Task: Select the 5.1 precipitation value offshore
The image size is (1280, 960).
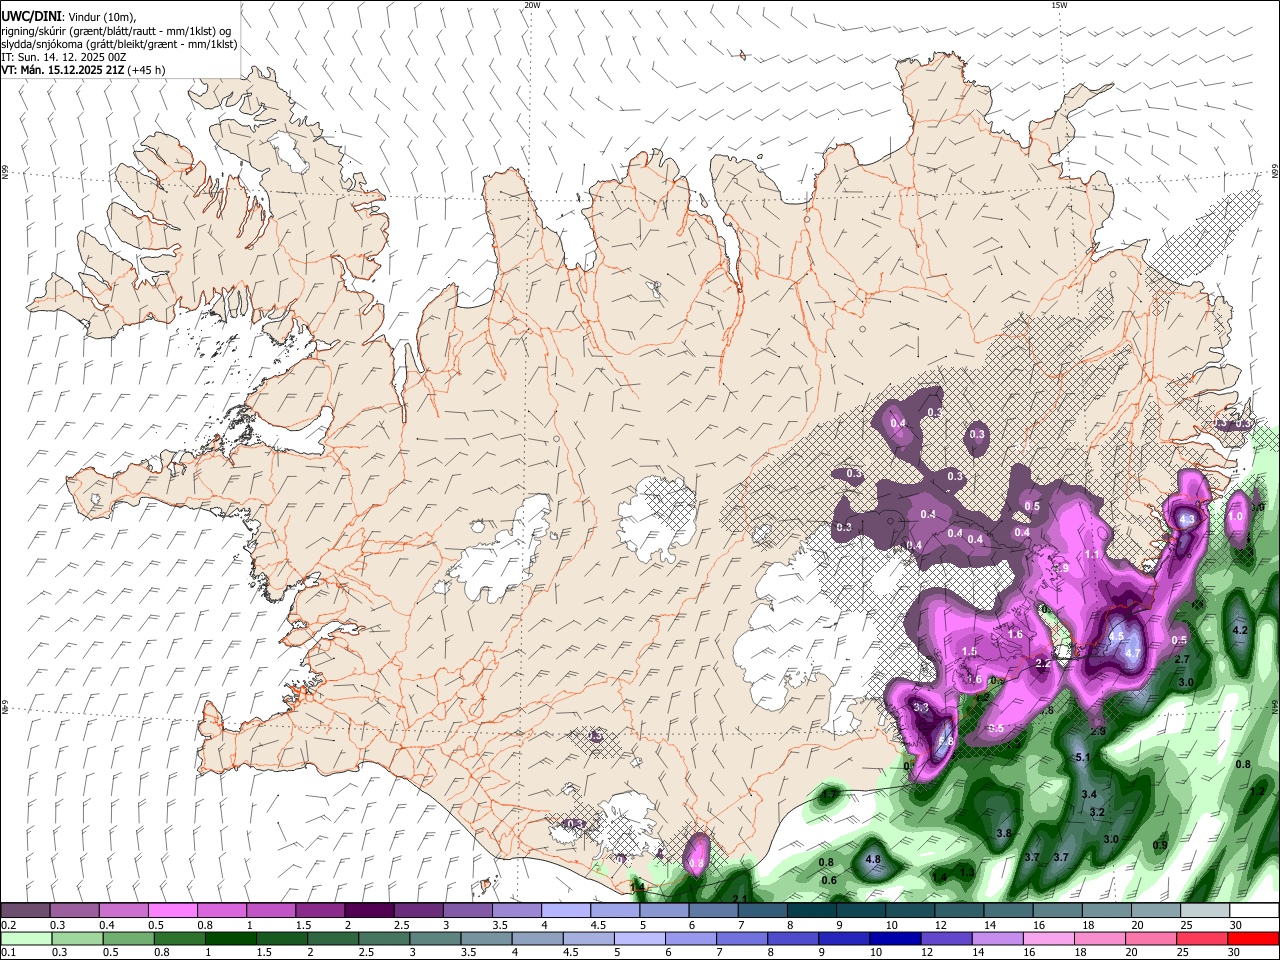Action: (x=1082, y=758)
